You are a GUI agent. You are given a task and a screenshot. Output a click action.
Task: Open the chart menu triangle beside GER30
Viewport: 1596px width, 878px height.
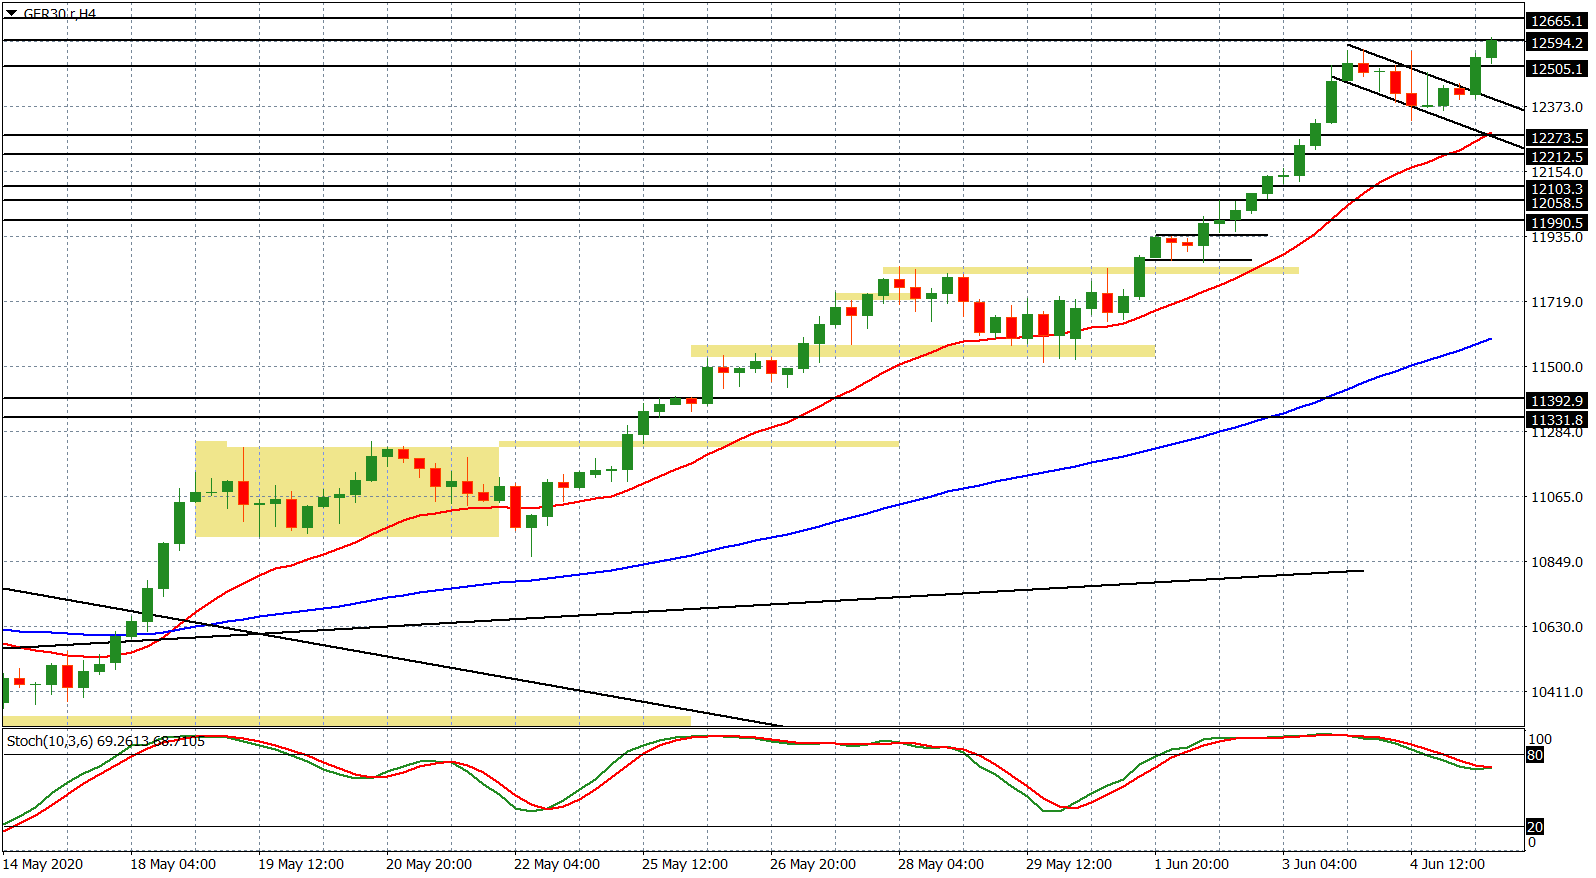point(11,13)
